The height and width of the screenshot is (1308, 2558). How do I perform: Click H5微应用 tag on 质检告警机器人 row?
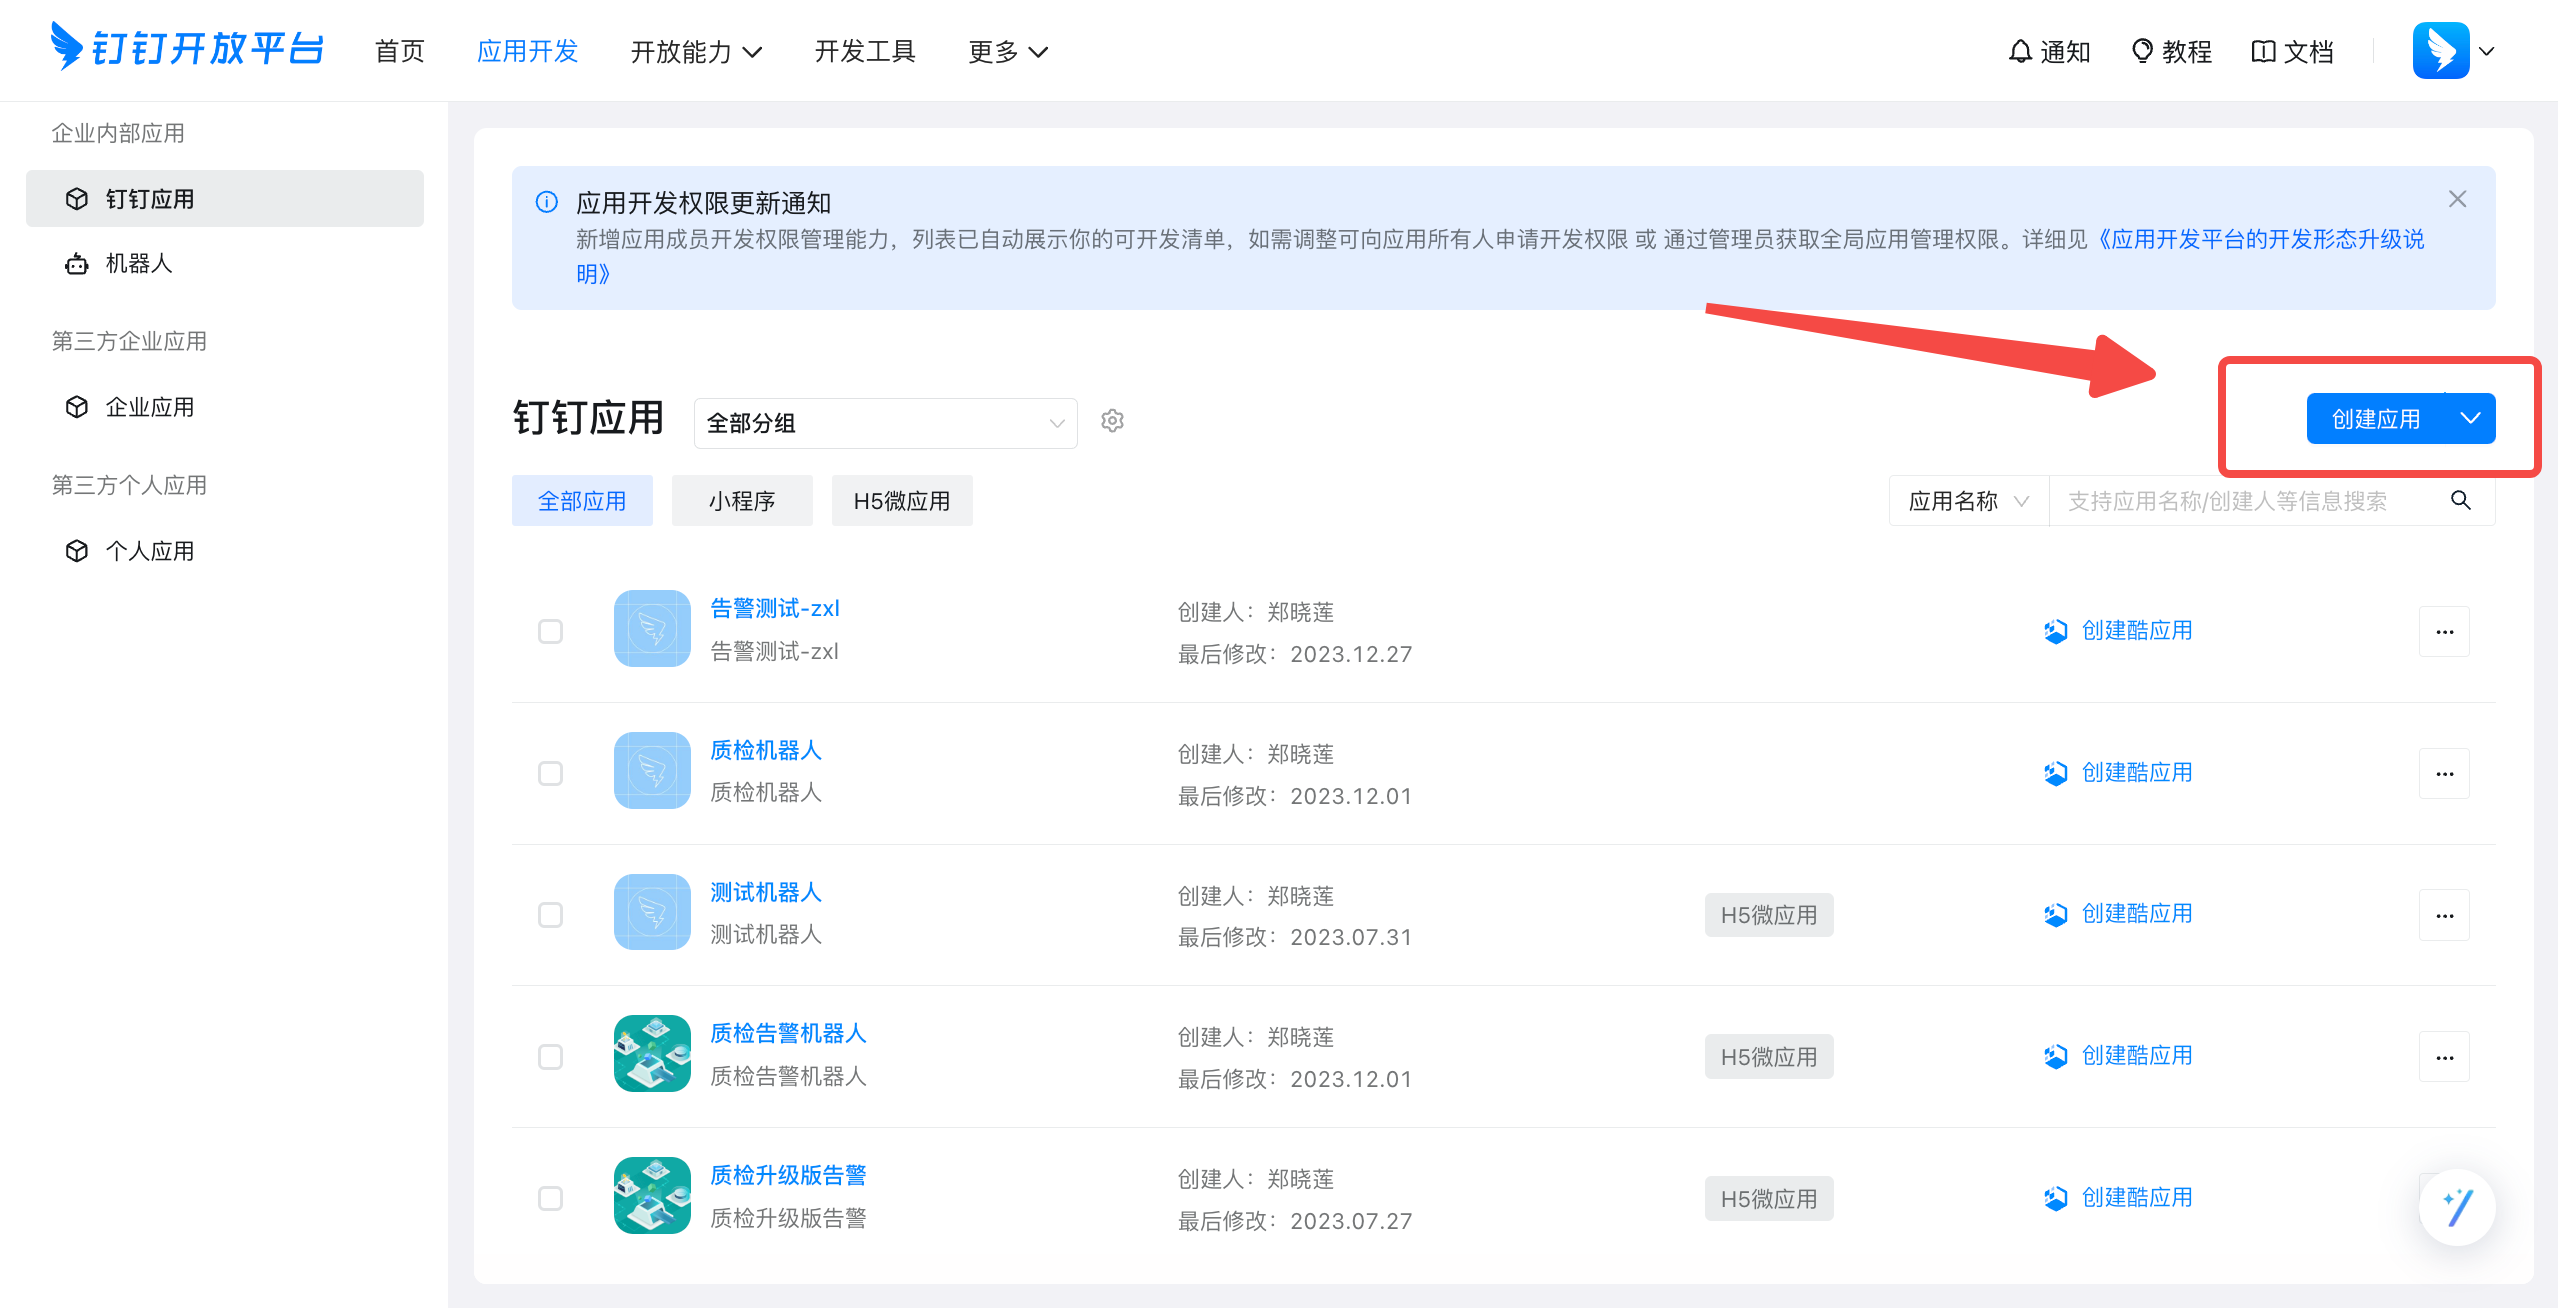coord(1769,1057)
